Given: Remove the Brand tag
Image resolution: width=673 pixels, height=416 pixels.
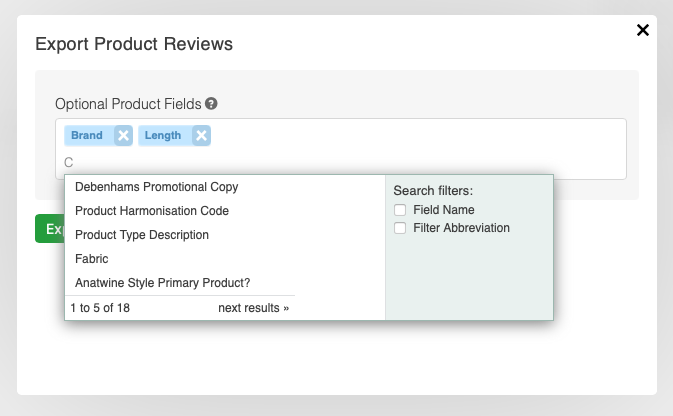Looking at the screenshot, I should pos(123,136).
